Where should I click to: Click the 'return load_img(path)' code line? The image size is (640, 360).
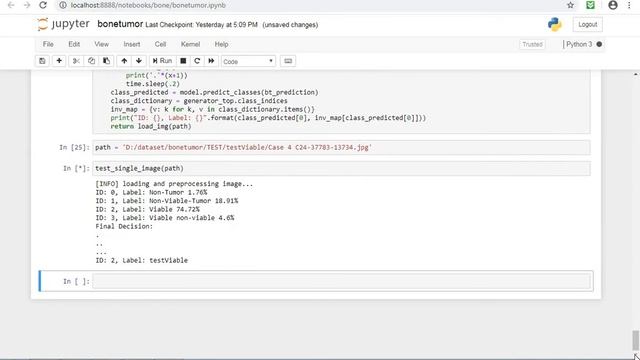tap(151, 127)
